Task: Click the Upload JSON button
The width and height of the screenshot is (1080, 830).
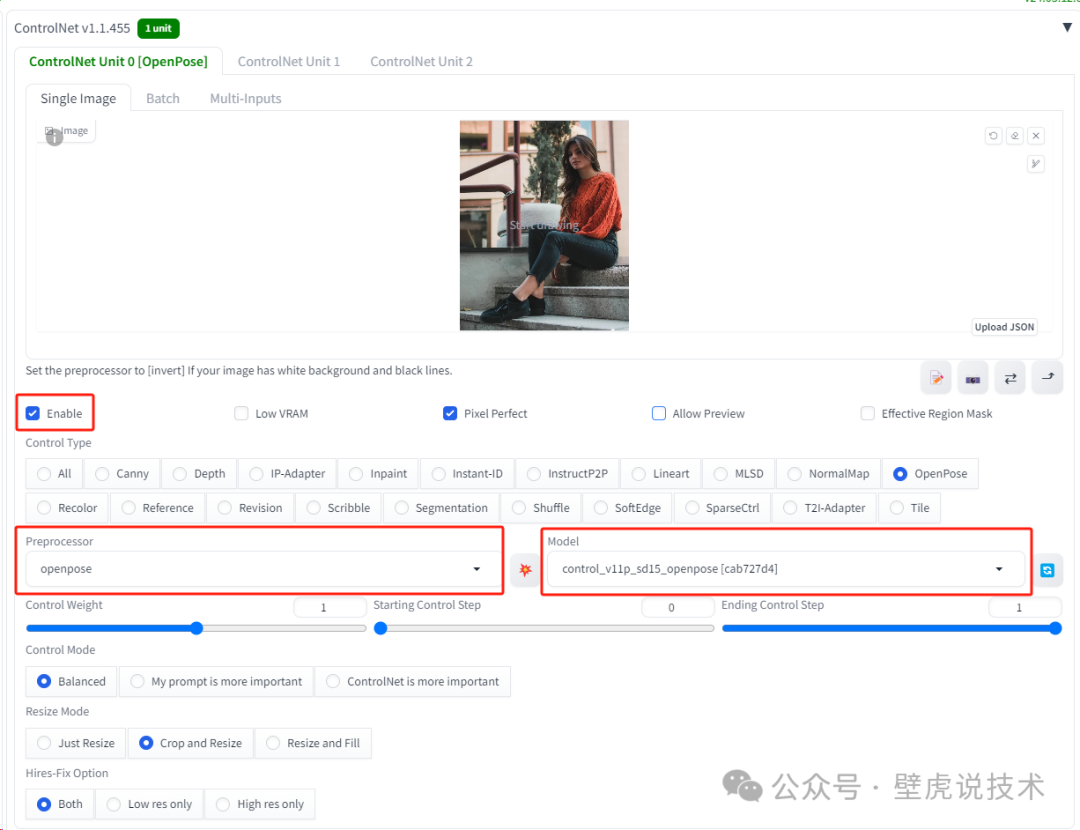Action: [1004, 327]
